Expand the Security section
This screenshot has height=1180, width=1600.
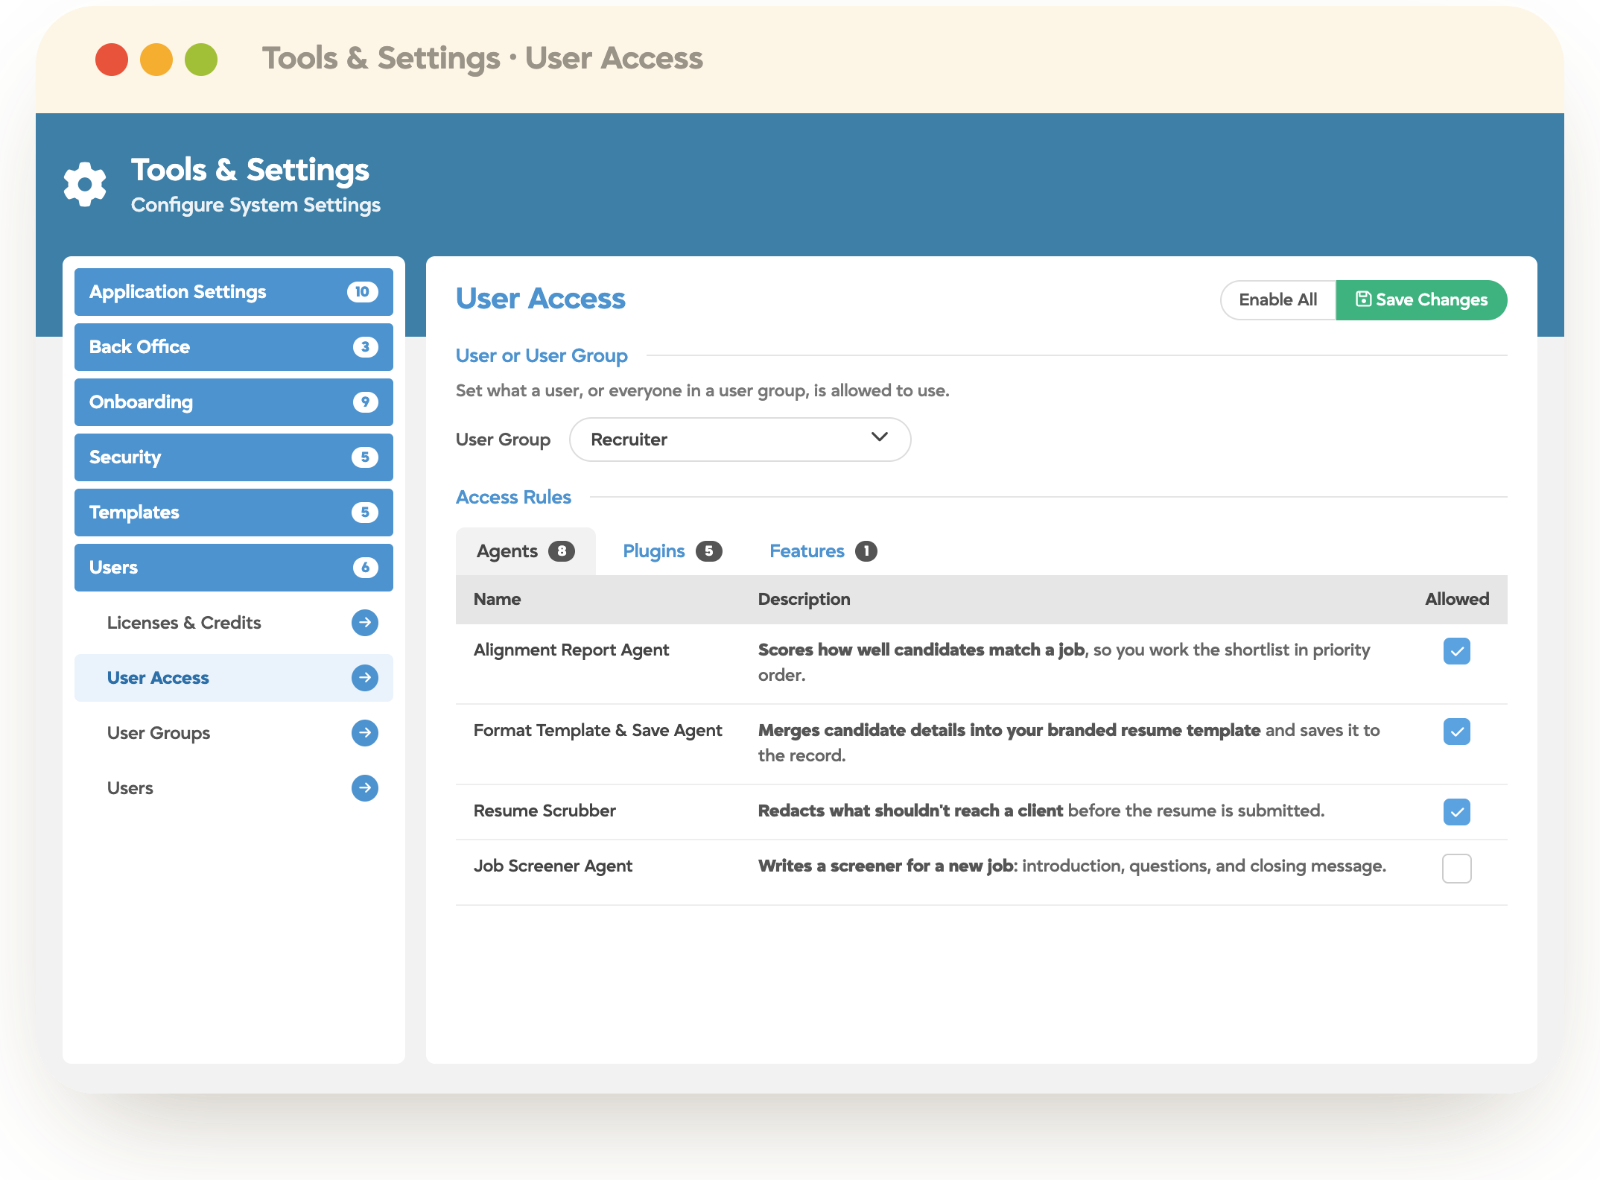pos(234,457)
